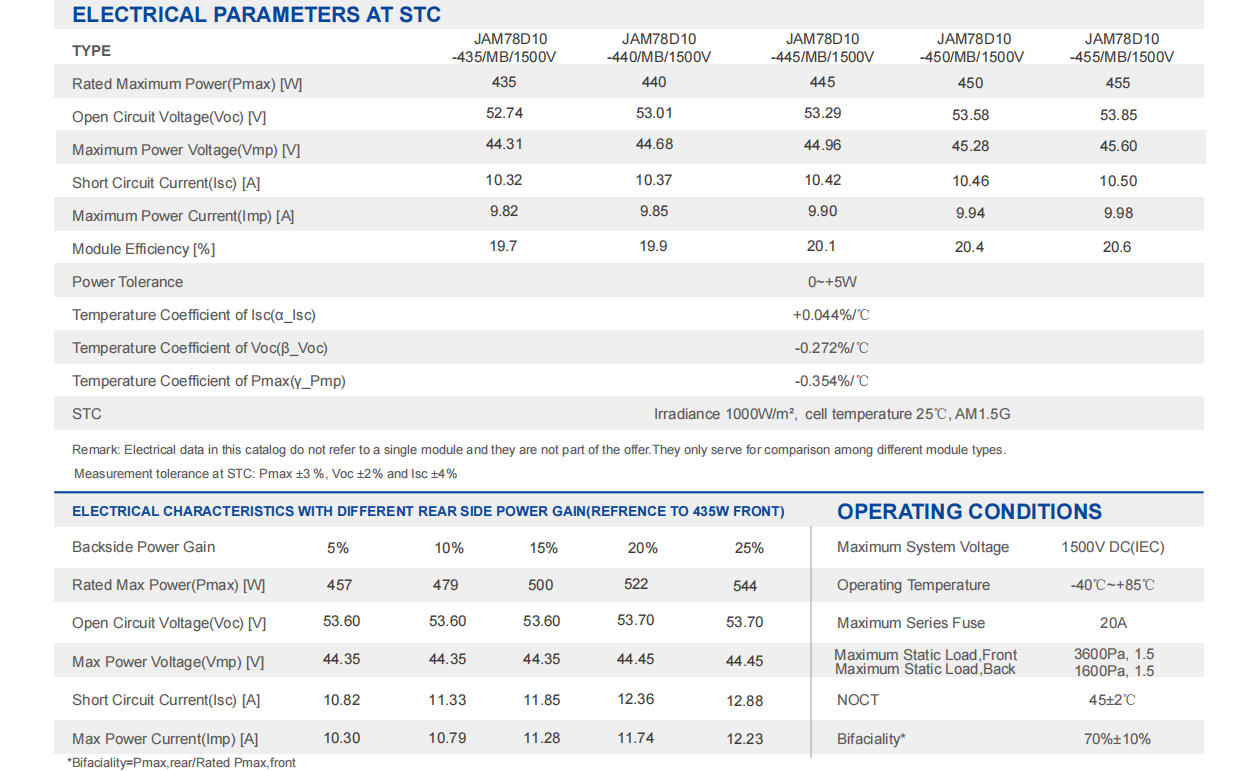Click the NOCT value 45±2℃

(1113, 700)
